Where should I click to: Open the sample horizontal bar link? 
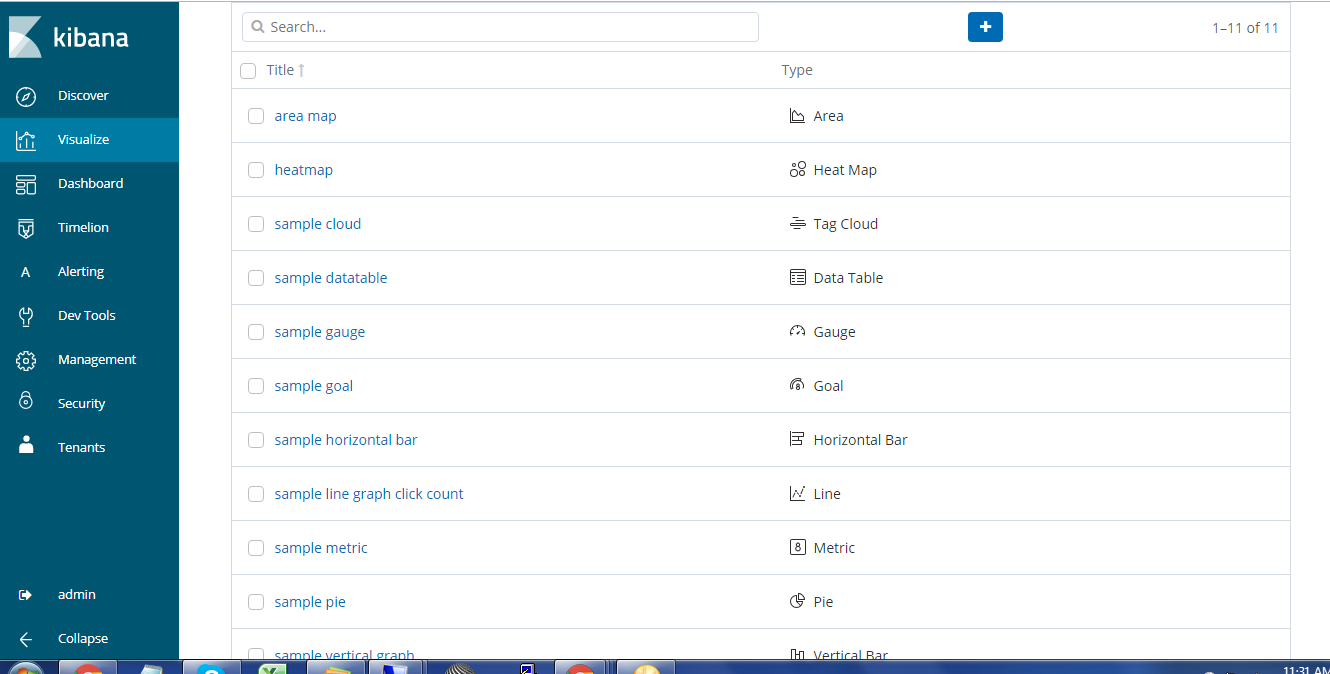[346, 440]
